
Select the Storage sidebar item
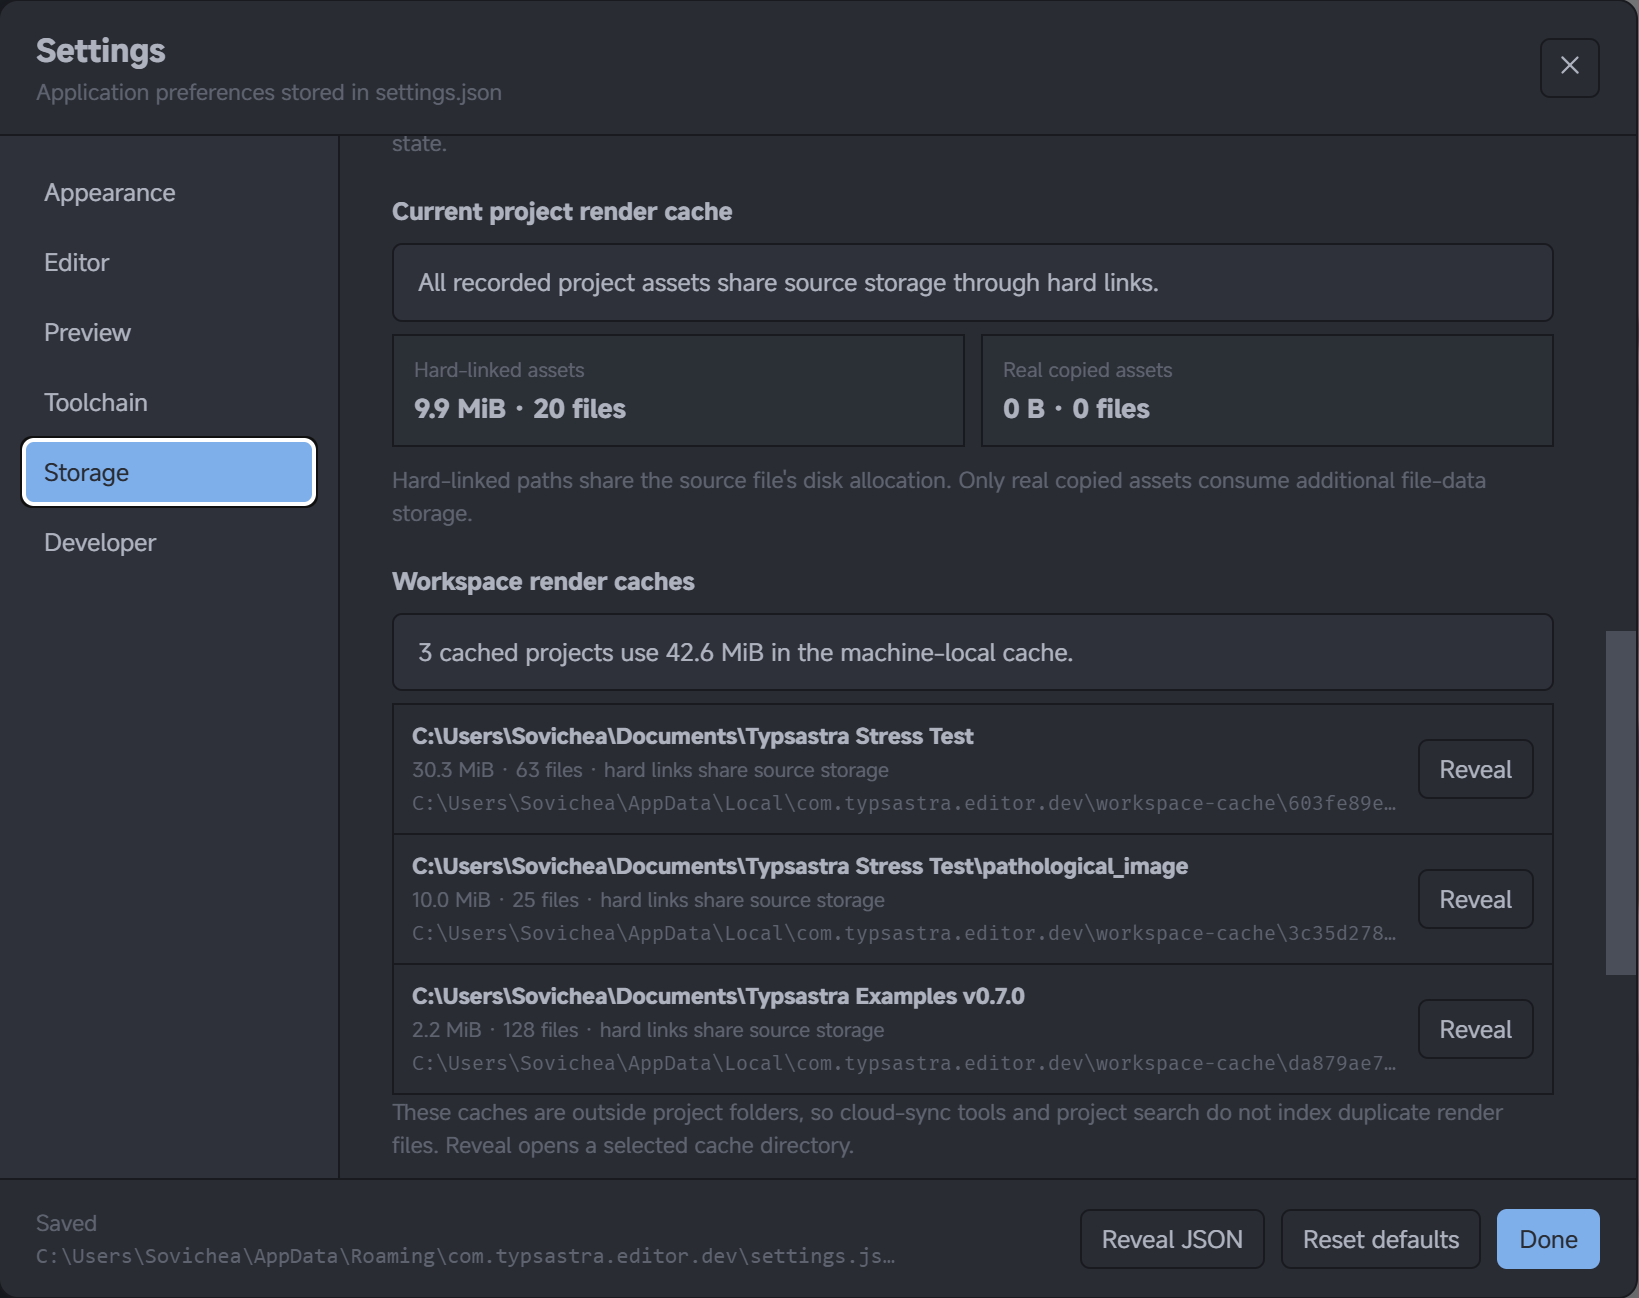(169, 472)
